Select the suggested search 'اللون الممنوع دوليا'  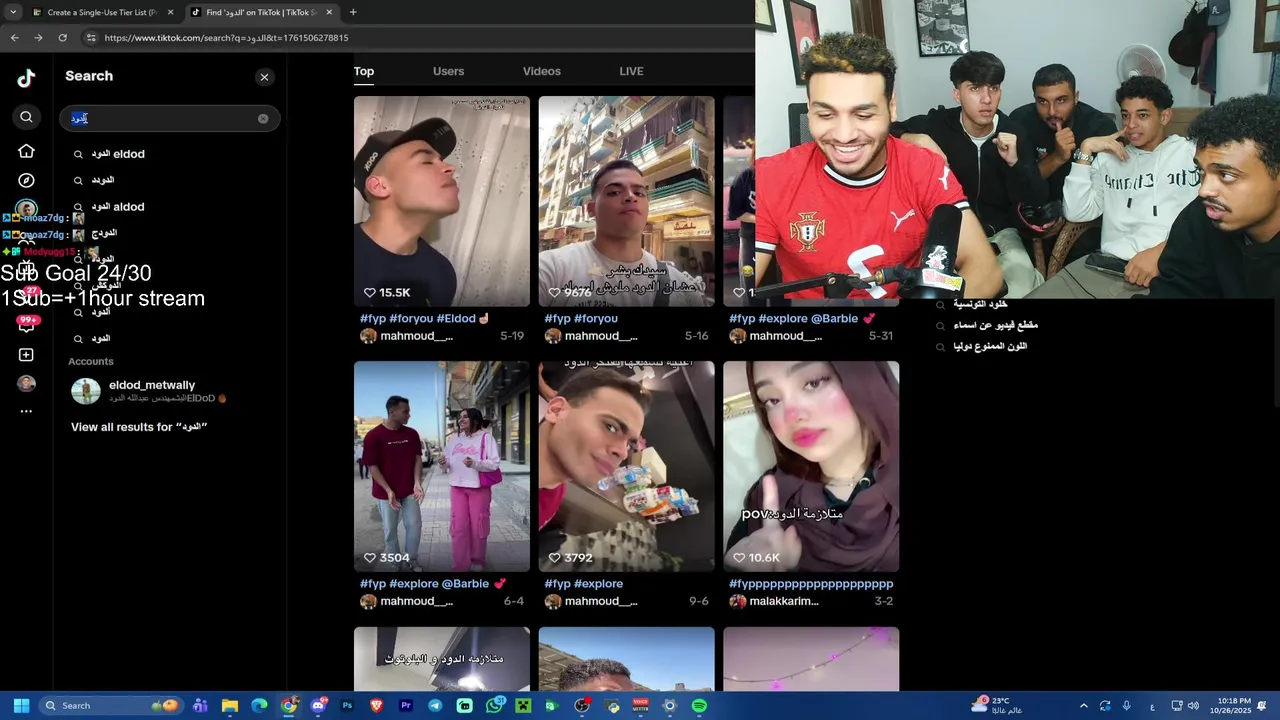990,346
